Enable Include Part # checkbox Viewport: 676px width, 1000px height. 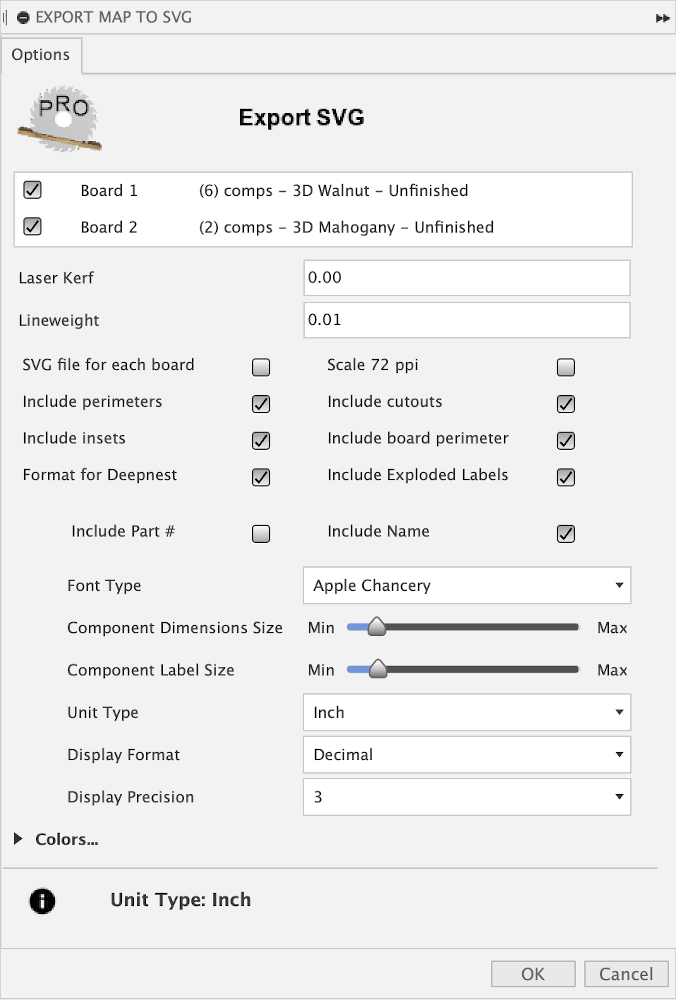click(261, 533)
